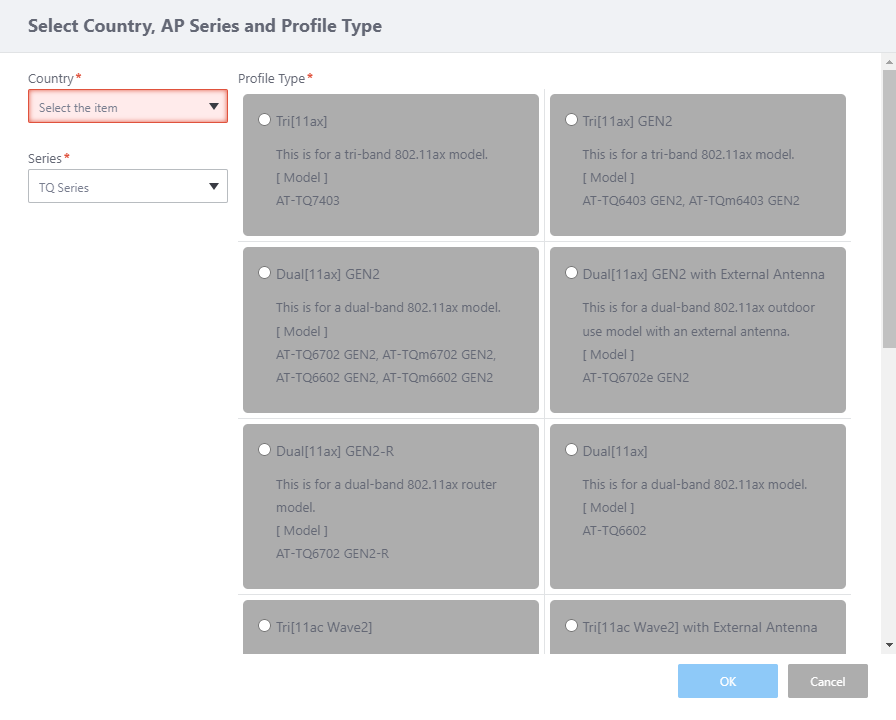Click the Cancel button

[x=827, y=681]
